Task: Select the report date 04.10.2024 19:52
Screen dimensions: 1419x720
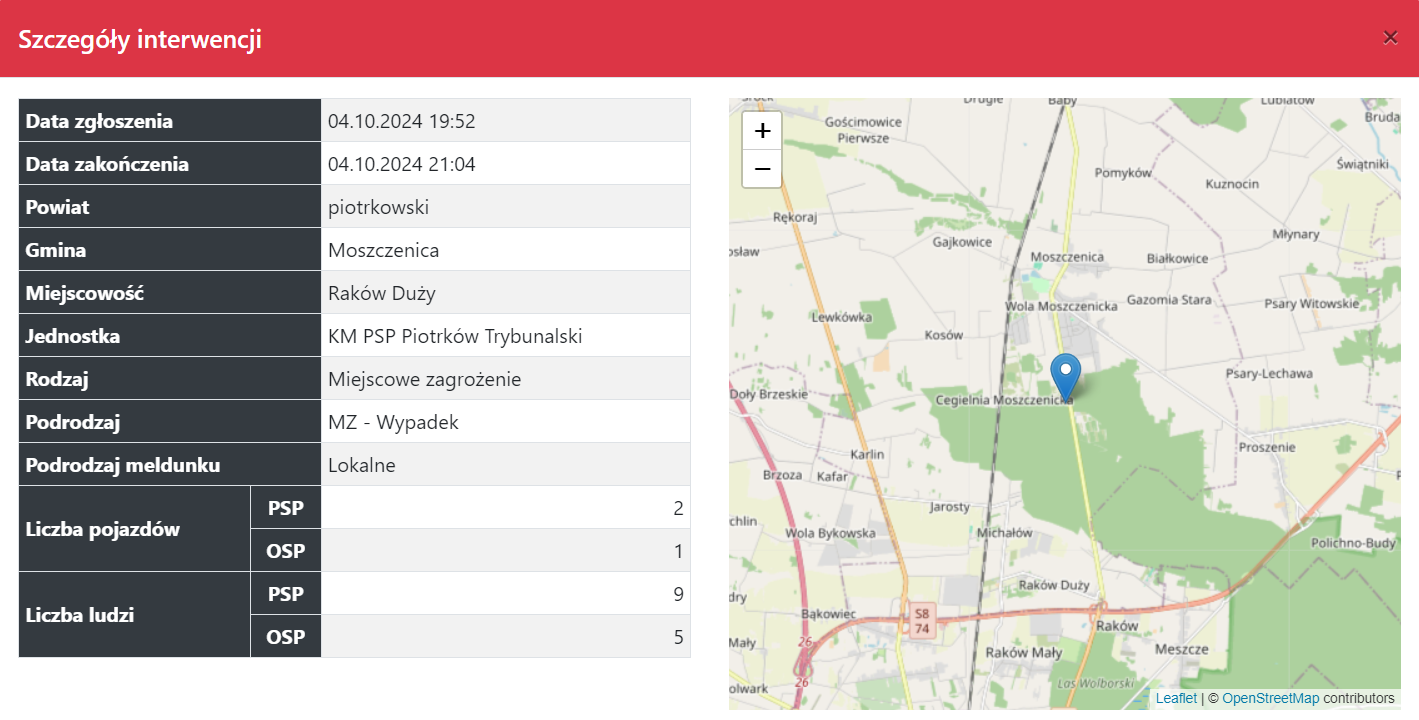Action: coord(401,121)
